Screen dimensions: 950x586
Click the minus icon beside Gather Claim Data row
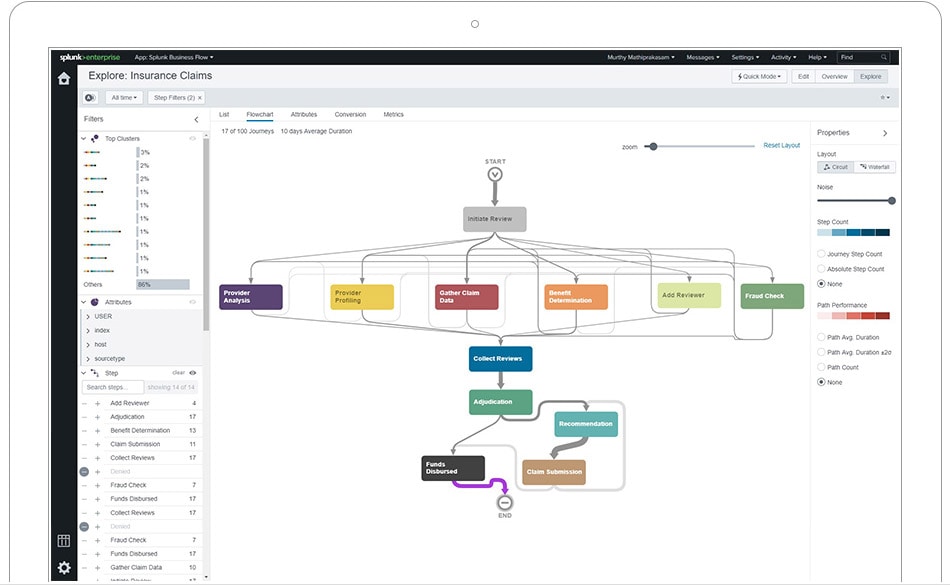tap(84, 568)
